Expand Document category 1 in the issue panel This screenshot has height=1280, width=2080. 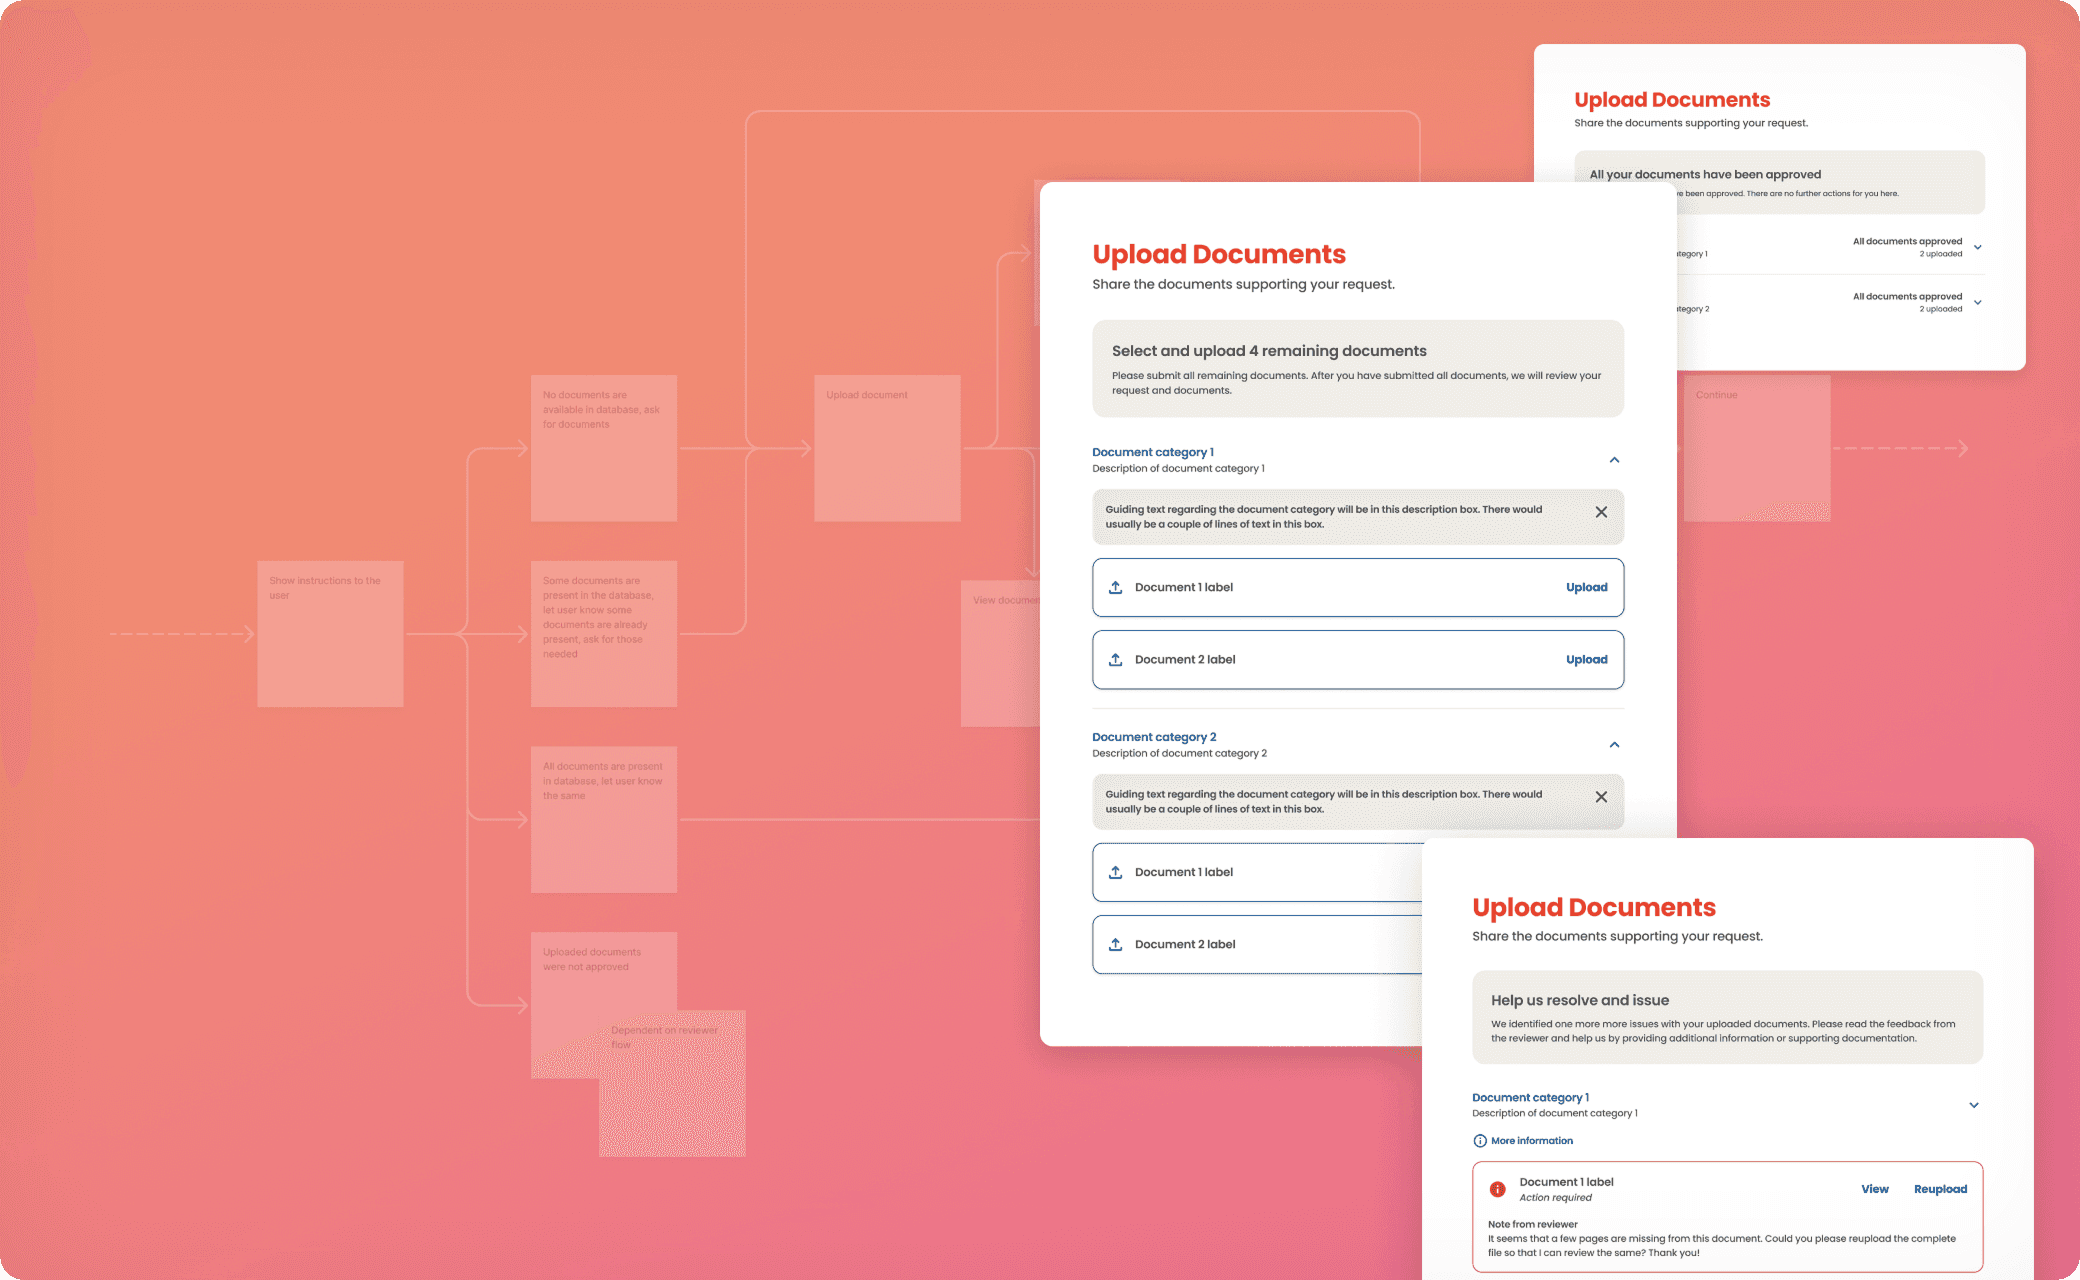pyautogui.click(x=1973, y=1105)
